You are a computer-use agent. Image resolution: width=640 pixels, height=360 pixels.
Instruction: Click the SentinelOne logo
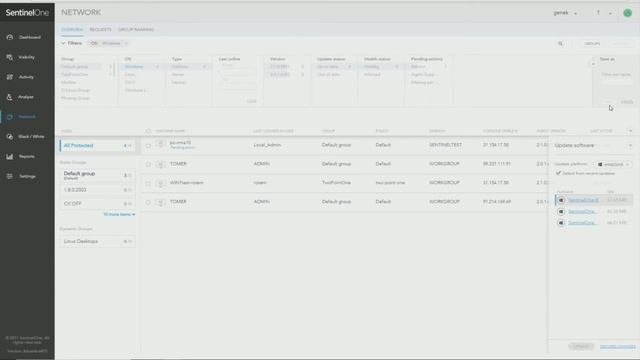(x=27, y=13)
